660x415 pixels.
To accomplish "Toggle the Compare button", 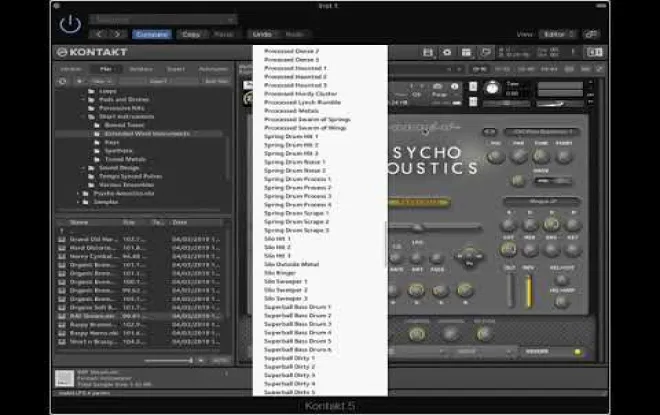I will [152, 34].
